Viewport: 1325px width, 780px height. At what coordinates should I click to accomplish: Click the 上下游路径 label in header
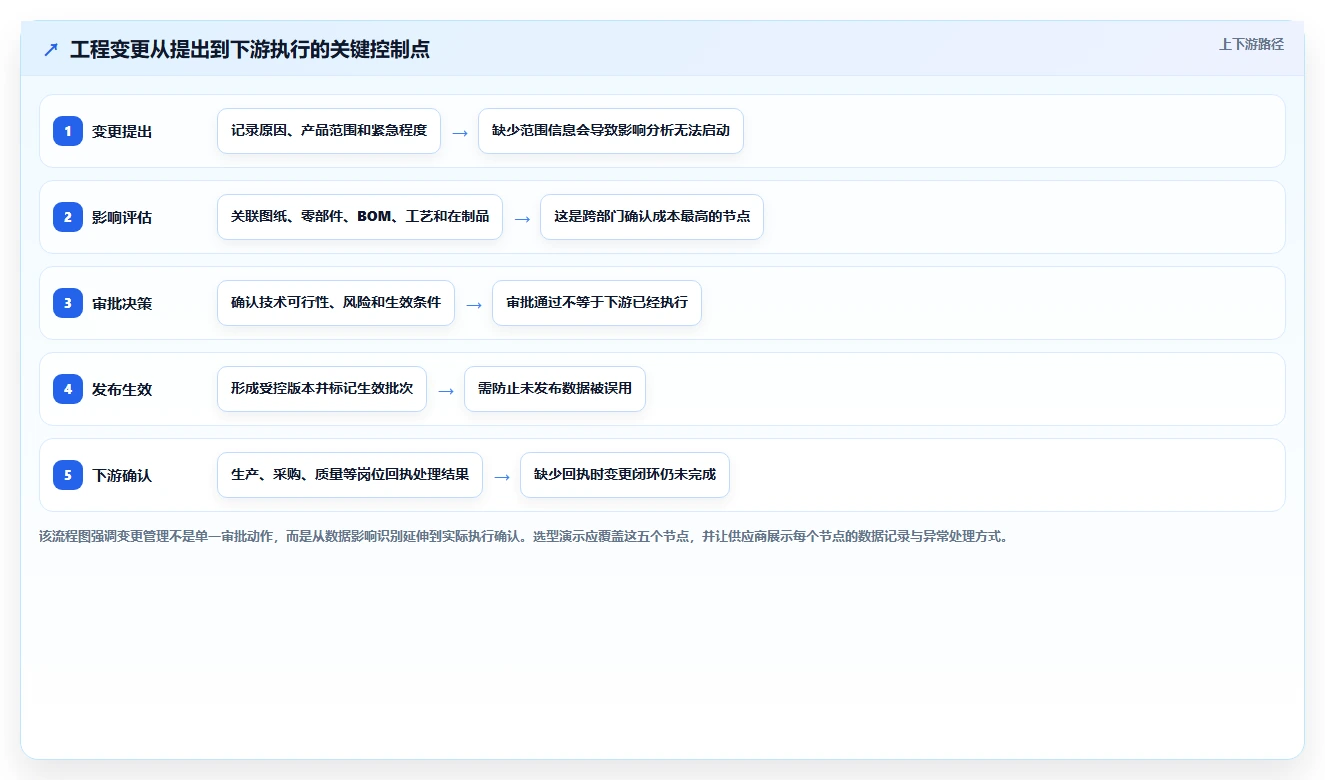pos(1251,44)
